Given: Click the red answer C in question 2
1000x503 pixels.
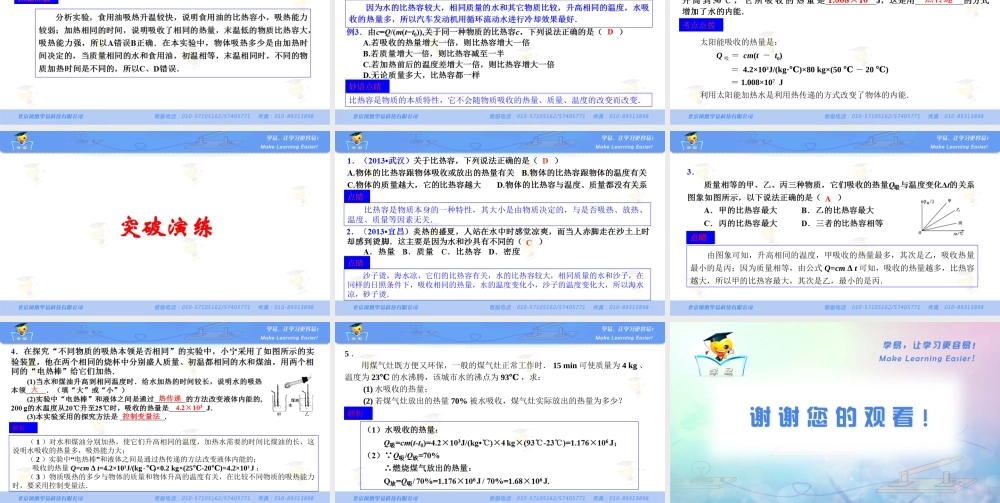Looking at the screenshot, I should (529, 242).
